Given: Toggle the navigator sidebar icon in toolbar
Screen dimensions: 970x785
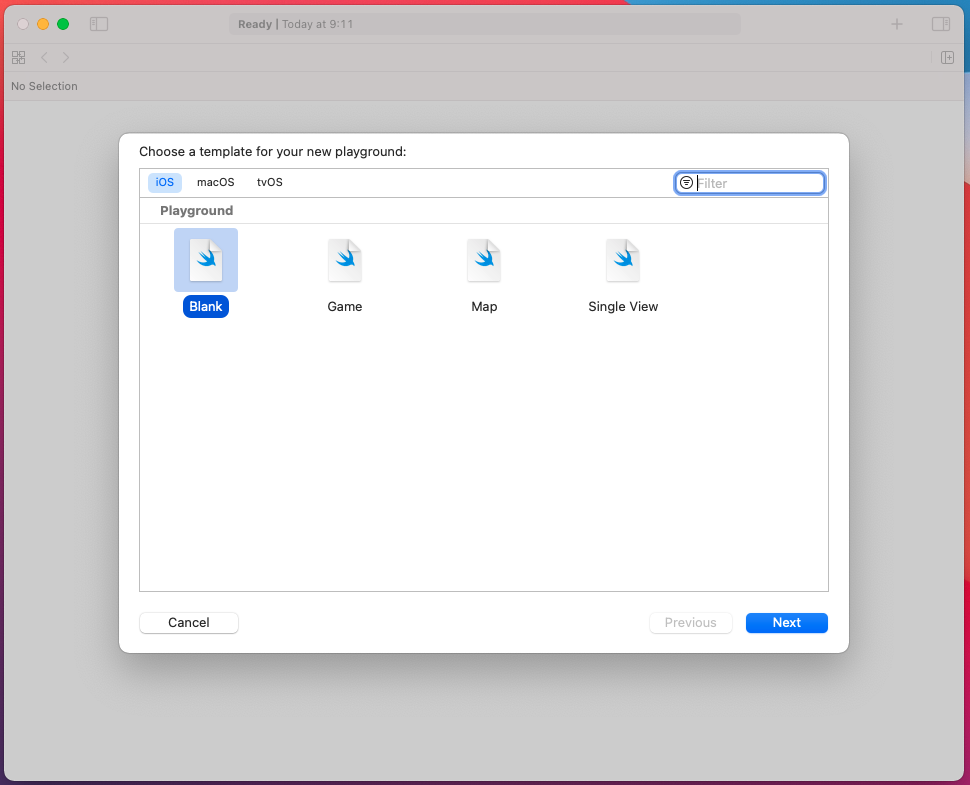Looking at the screenshot, I should [99, 24].
